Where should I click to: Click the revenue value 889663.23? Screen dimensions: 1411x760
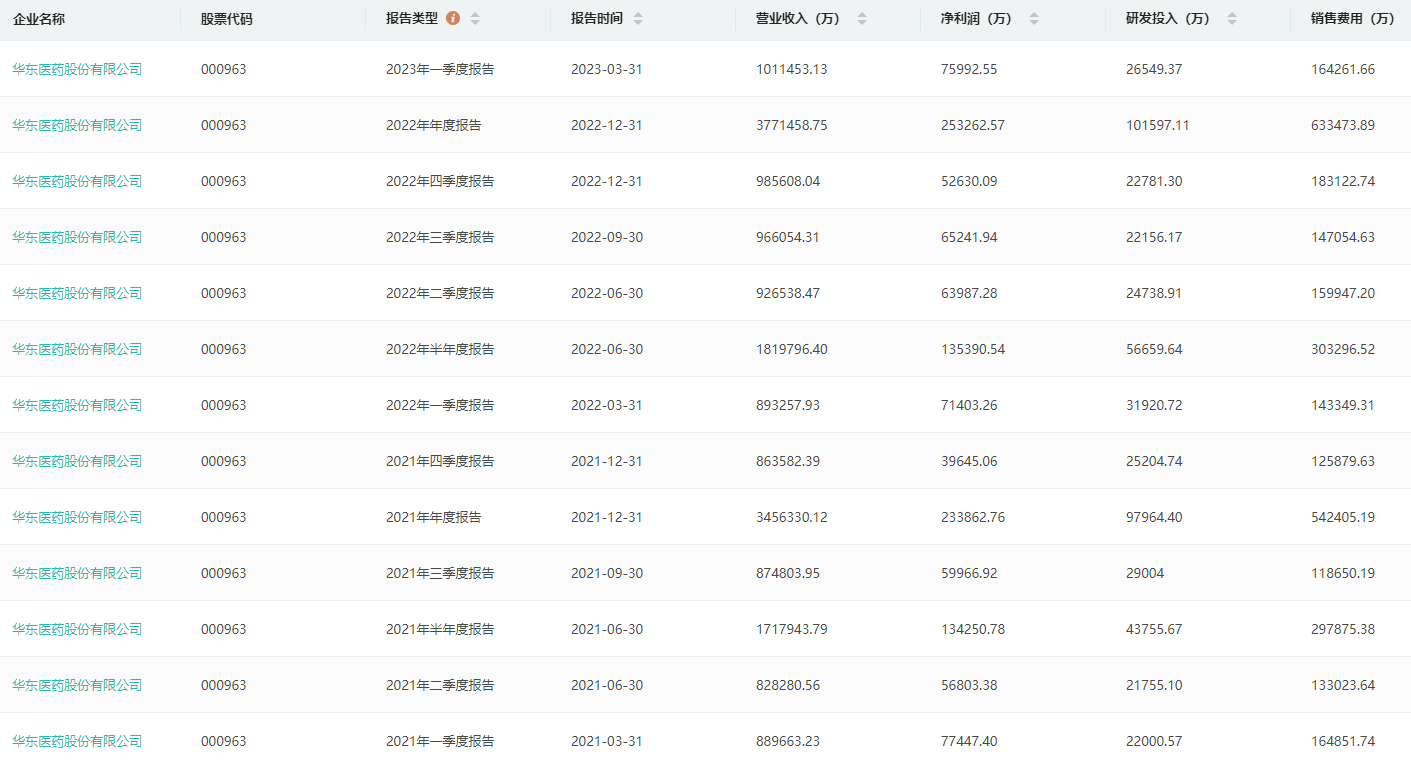point(788,741)
